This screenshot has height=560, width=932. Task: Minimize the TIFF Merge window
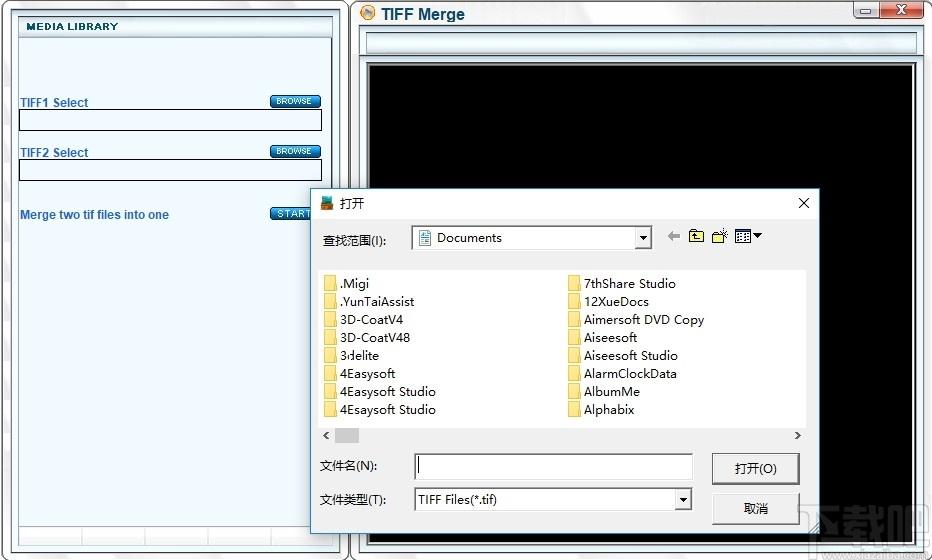pyautogui.click(x=865, y=10)
